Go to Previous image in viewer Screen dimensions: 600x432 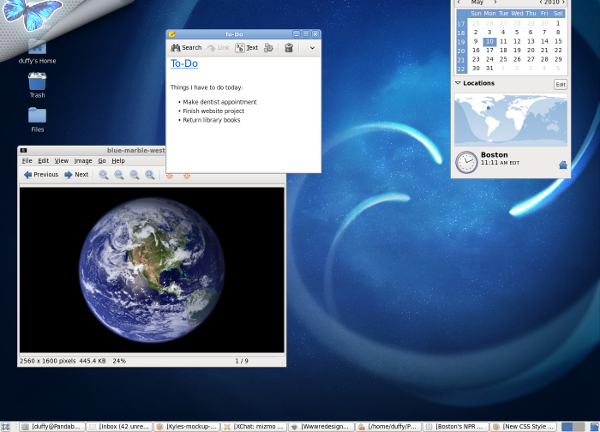tap(41, 174)
